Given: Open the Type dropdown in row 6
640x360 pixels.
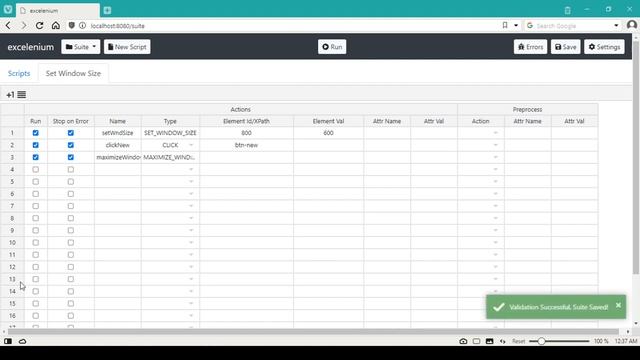Looking at the screenshot, I should (191, 194).
